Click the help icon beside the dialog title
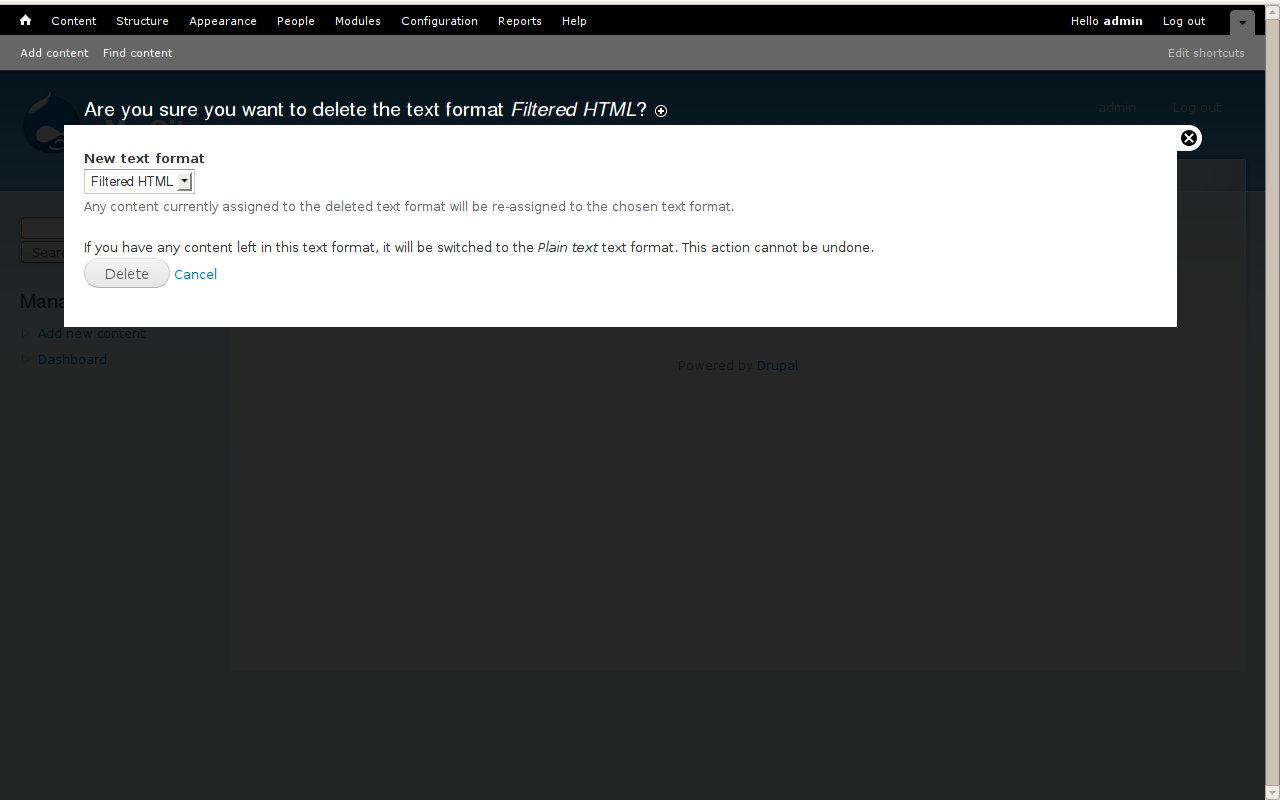1280x800 pixels. click(660, 111)
